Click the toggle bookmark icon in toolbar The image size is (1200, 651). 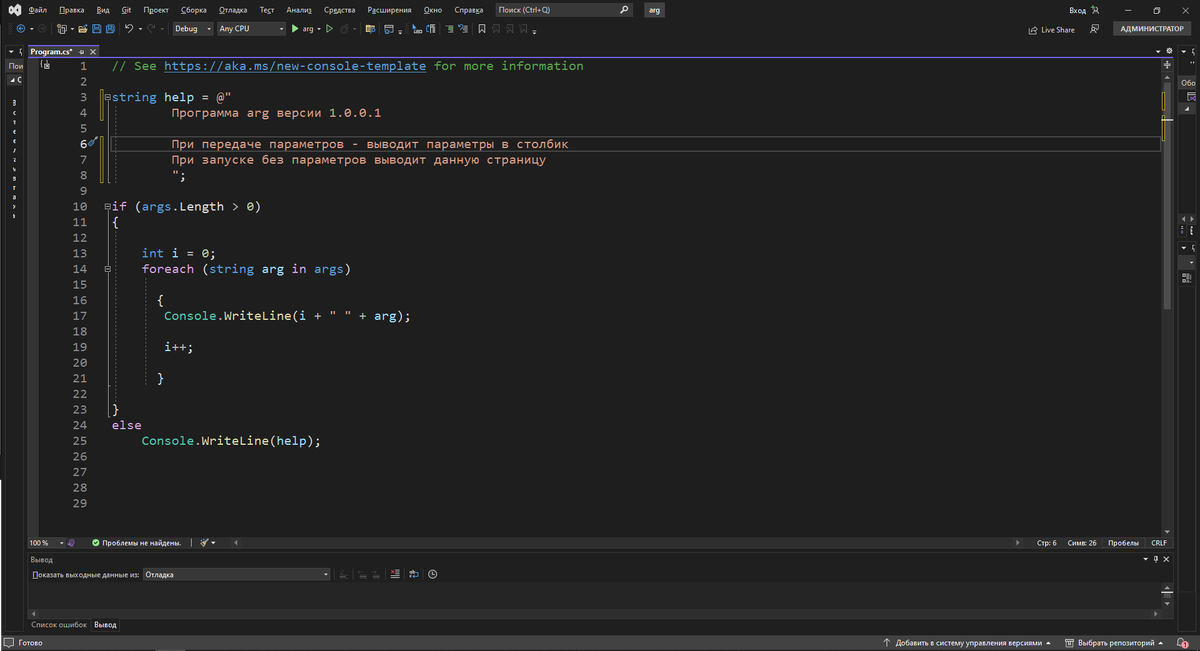(x=482, y=29)
